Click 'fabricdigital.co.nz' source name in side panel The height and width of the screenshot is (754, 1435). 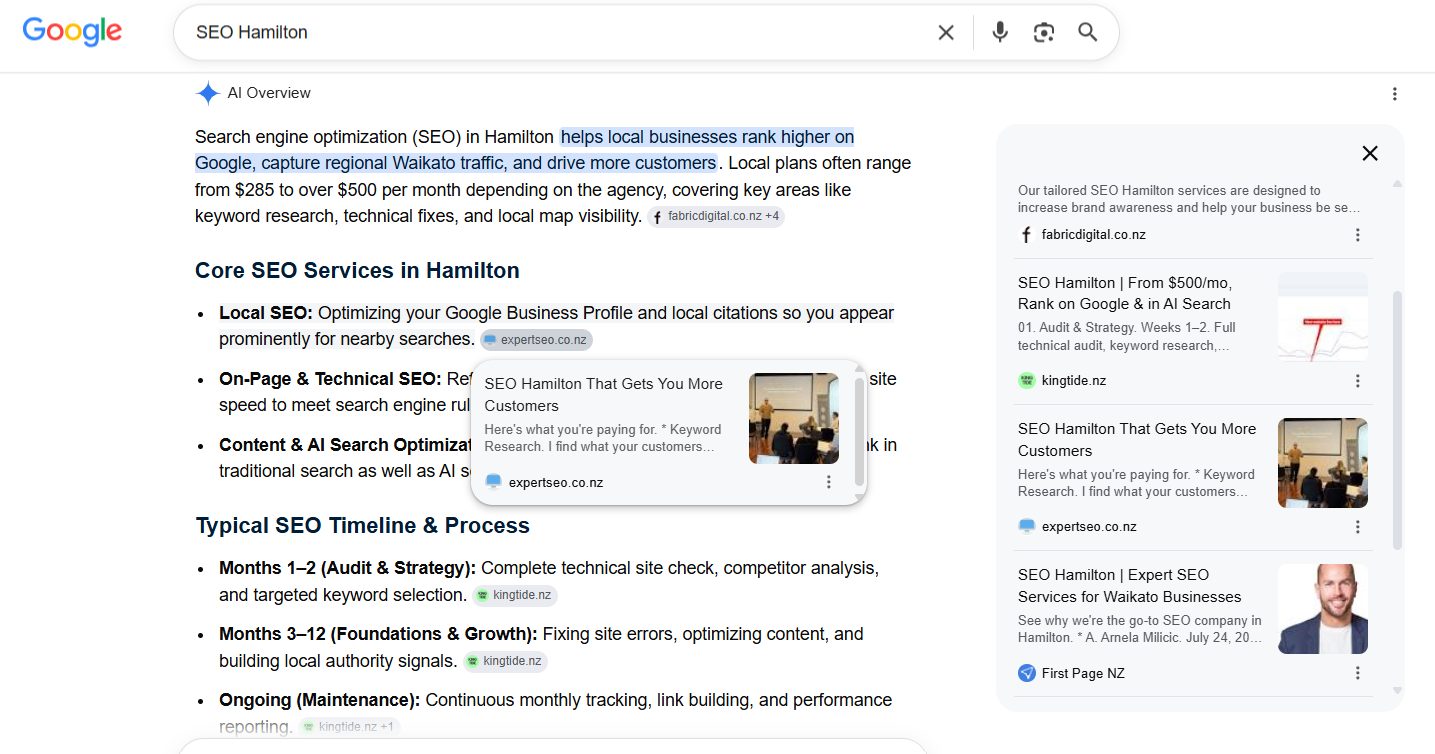1094,235
